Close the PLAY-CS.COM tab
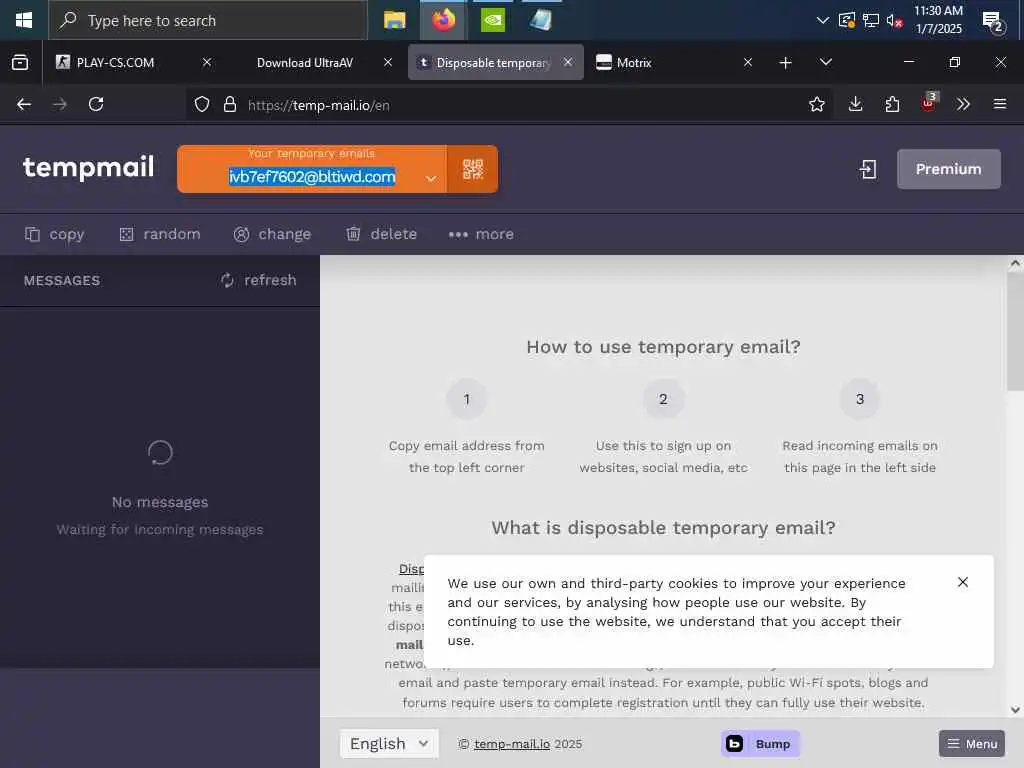The width and height of the screenshot is (1024, 768). coord(206,62)
